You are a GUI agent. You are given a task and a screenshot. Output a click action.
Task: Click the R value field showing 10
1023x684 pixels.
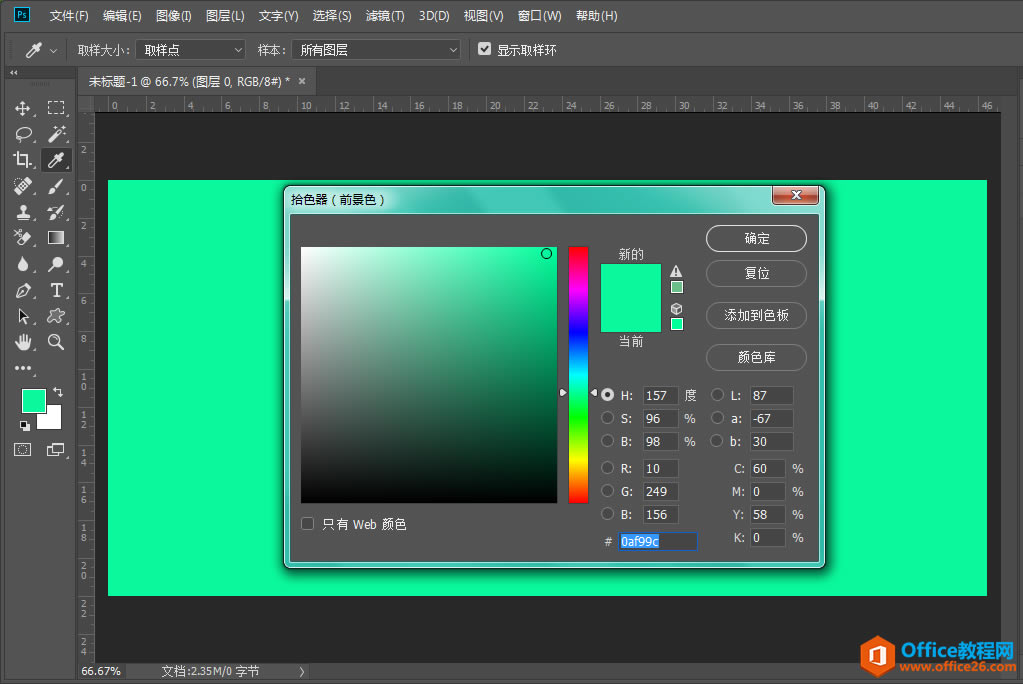(x=660, y=468)
